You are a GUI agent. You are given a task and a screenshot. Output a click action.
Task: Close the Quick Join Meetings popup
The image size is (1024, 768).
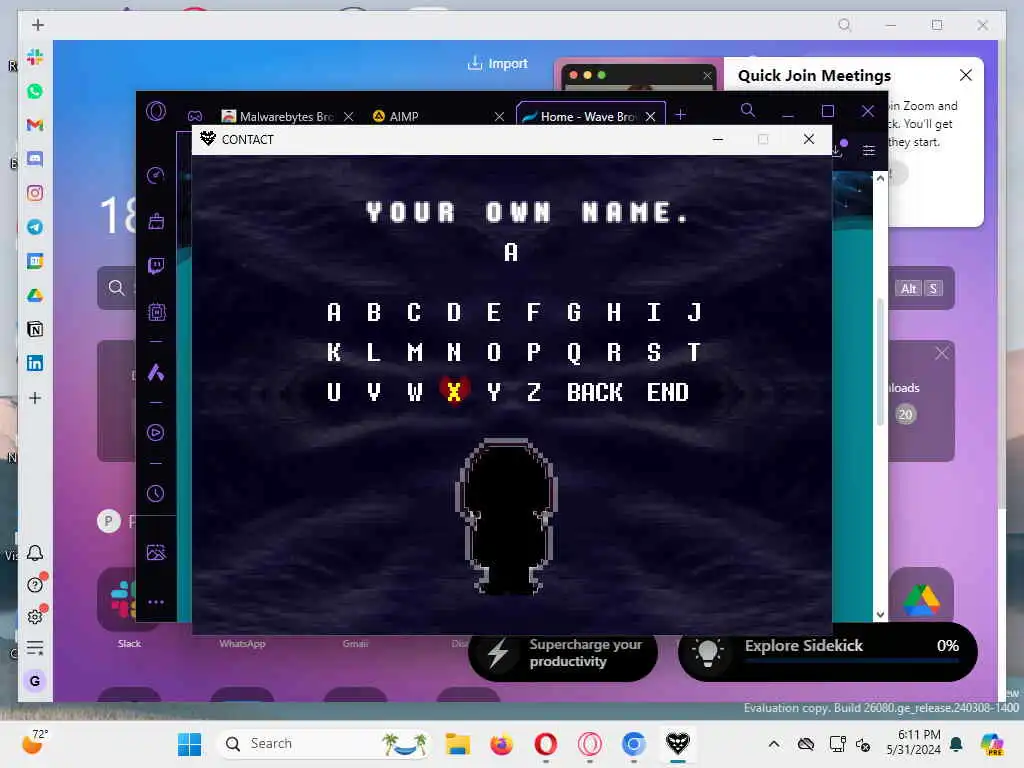966,75
